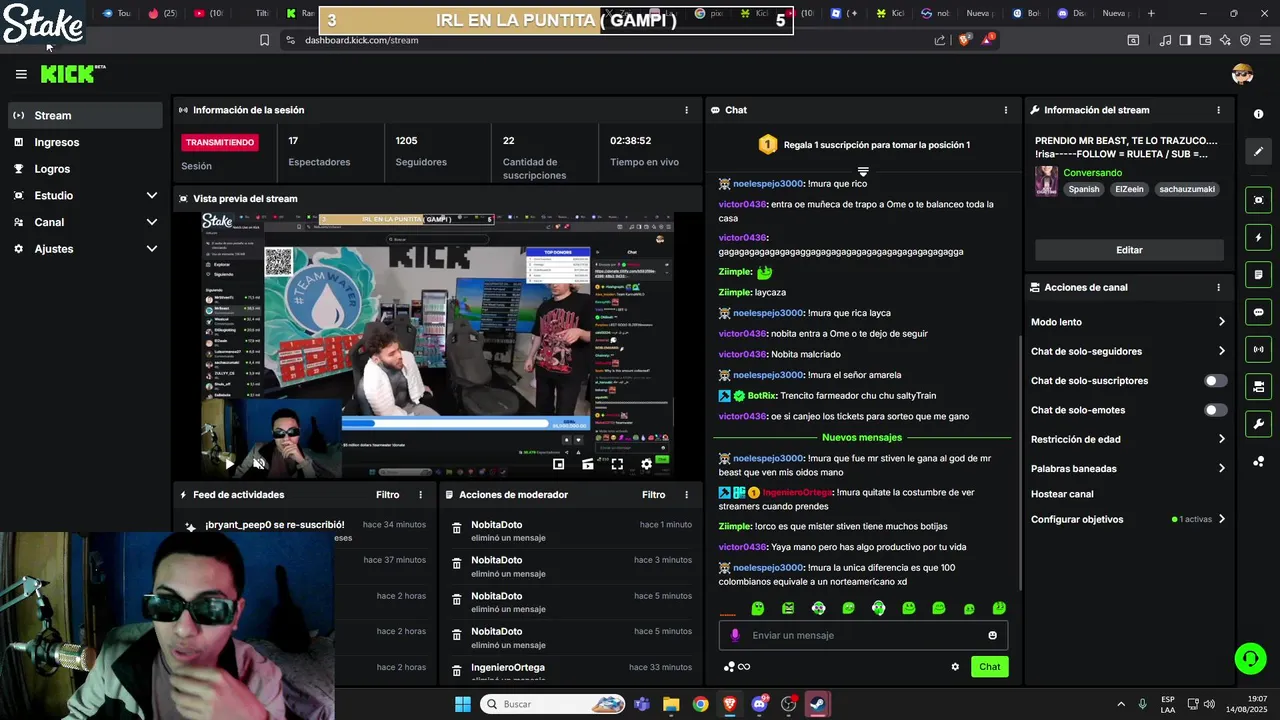
Task: Click Hostear canal option
Action: pos(1062,494)
